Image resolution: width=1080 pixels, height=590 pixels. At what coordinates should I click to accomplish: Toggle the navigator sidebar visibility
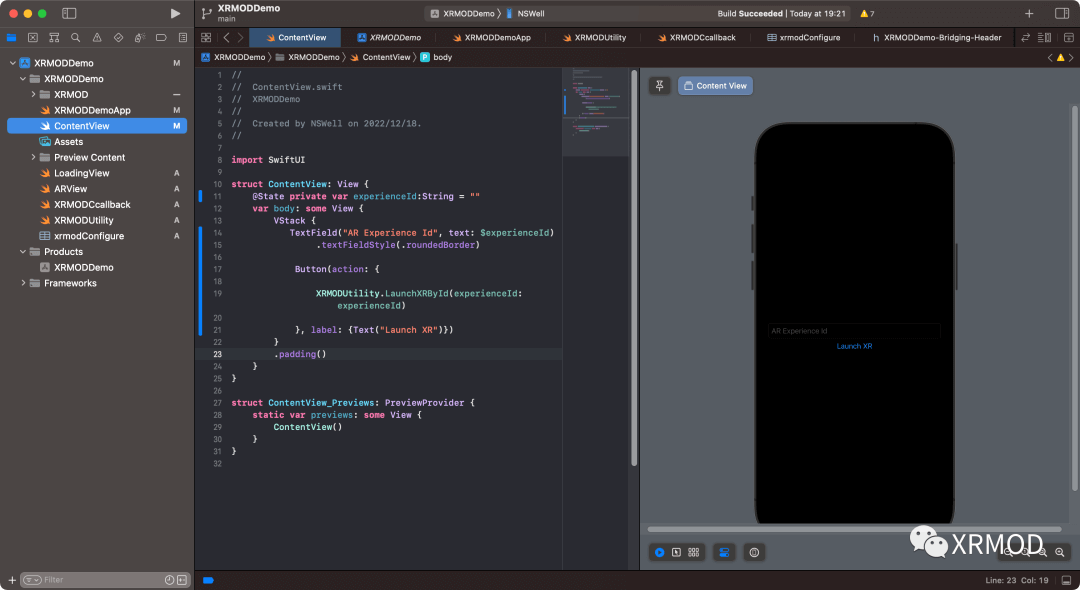point(69,13)
